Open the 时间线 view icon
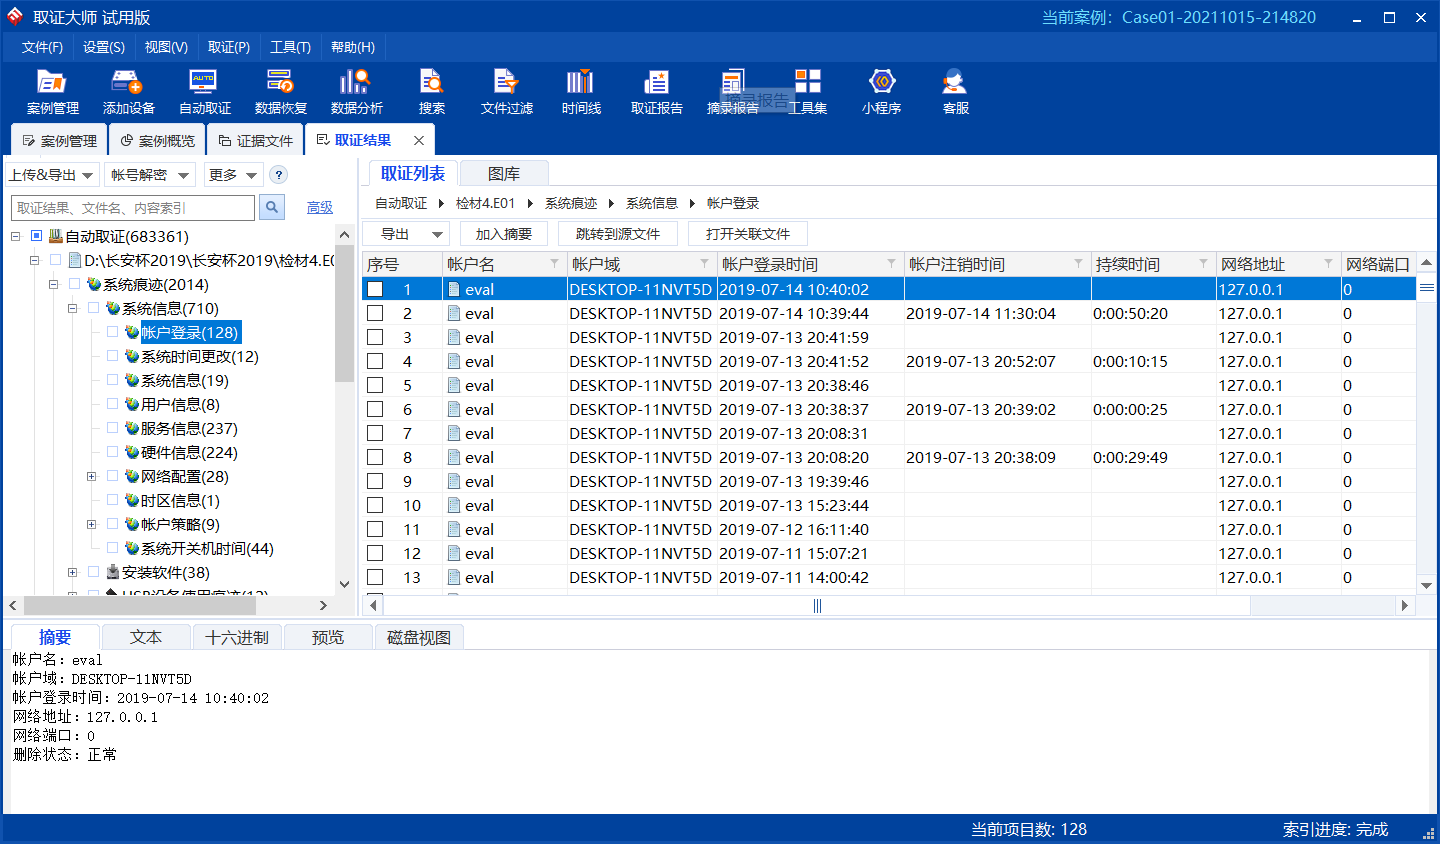This screenshot has height=844, width=1440. tap(581, 92)
